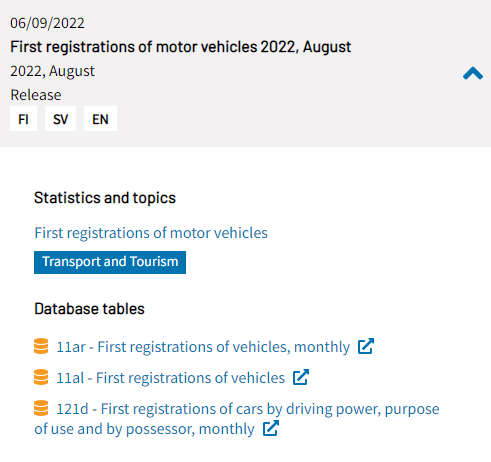The height and width of the screenshot is (462, 491).
Task: Click external link icon beside 11ar table
Action: 366,346
